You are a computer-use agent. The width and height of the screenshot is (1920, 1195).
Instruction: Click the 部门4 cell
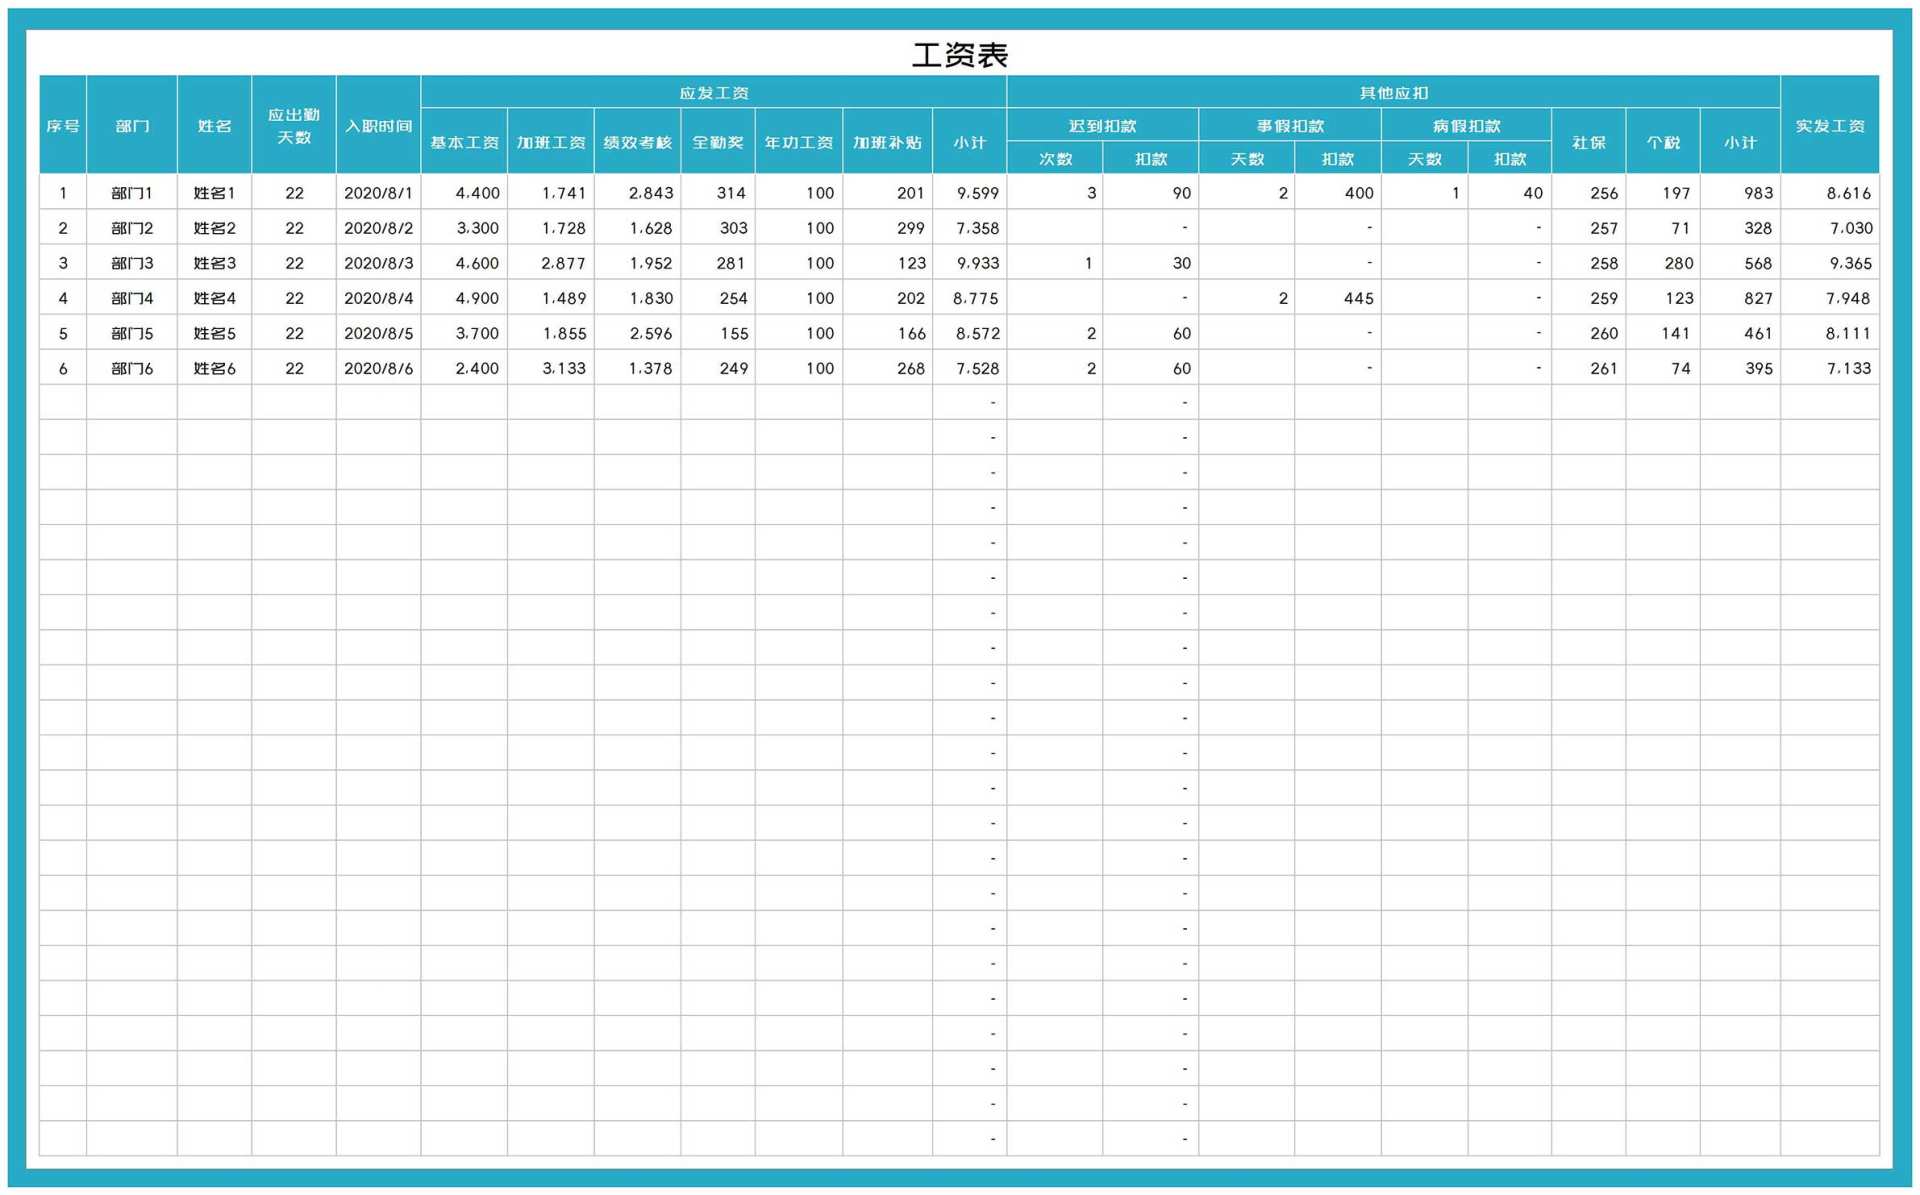(132, 297)
